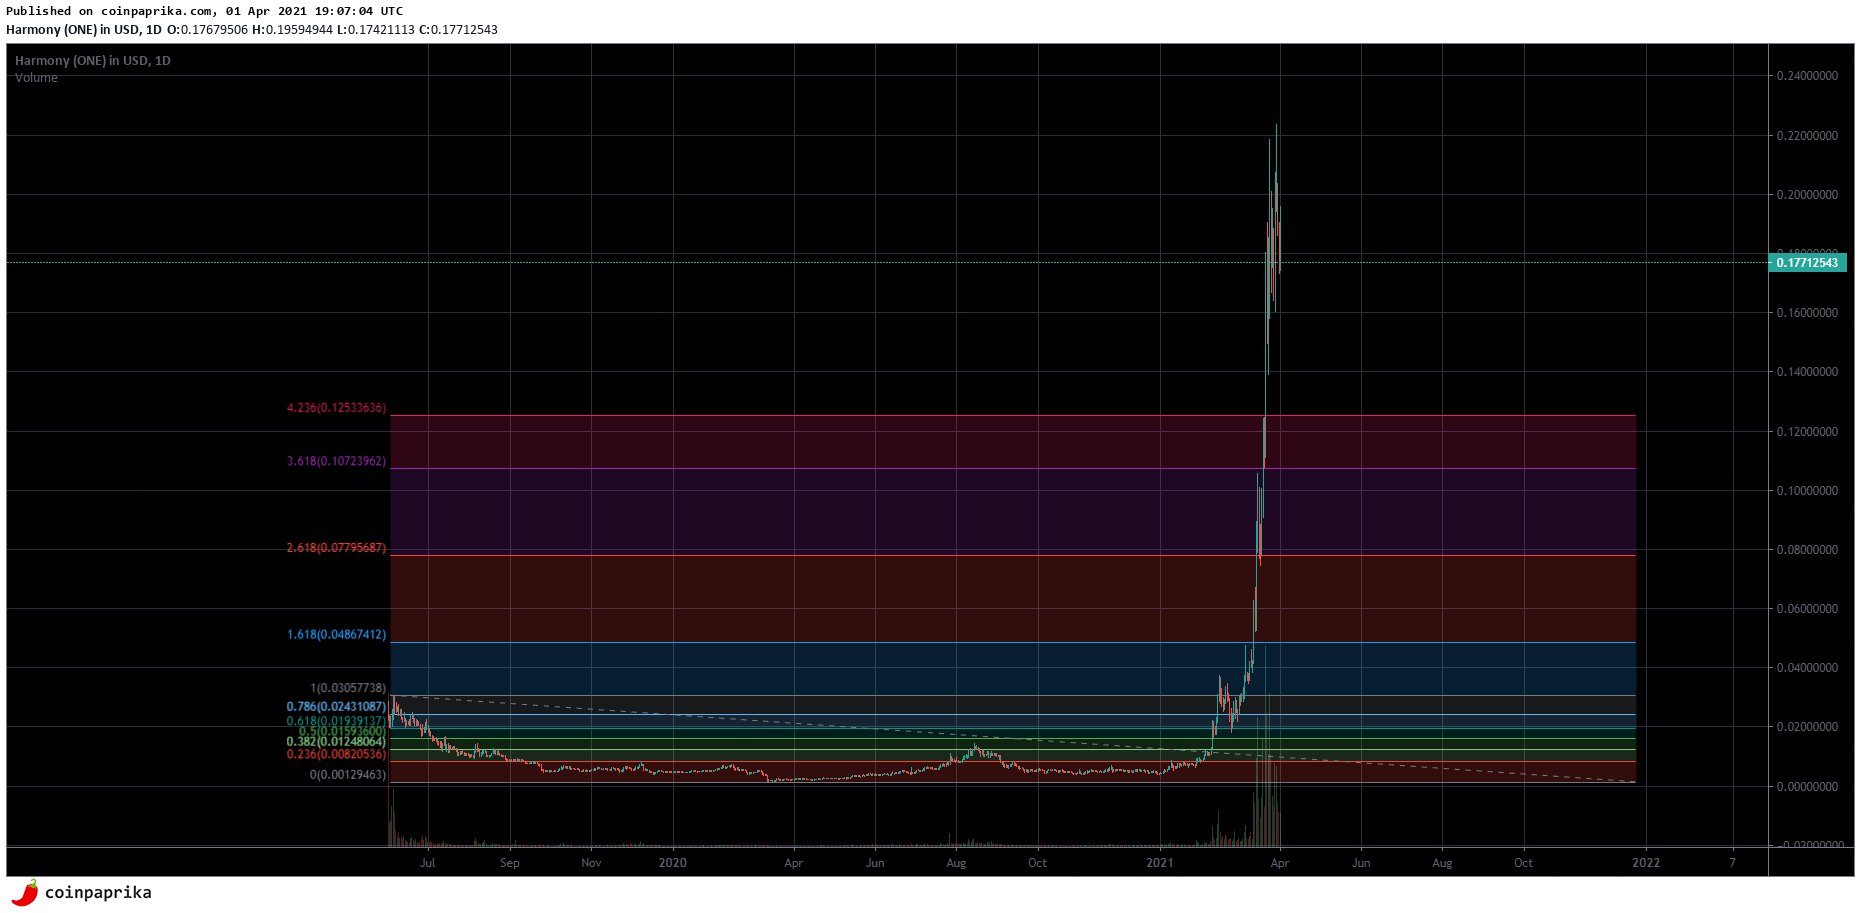Click the 0.24000000 price axis label
The width and height of the screenshot is (1861, 913).
[x=1807, y=76]
